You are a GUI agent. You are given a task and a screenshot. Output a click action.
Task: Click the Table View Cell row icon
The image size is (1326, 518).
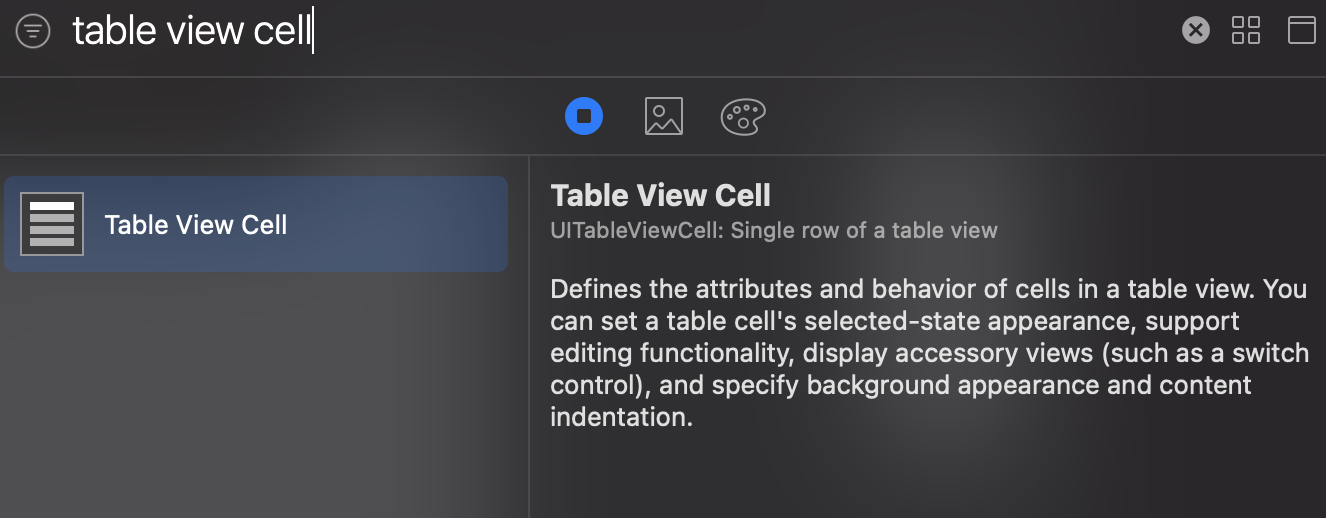52,224
